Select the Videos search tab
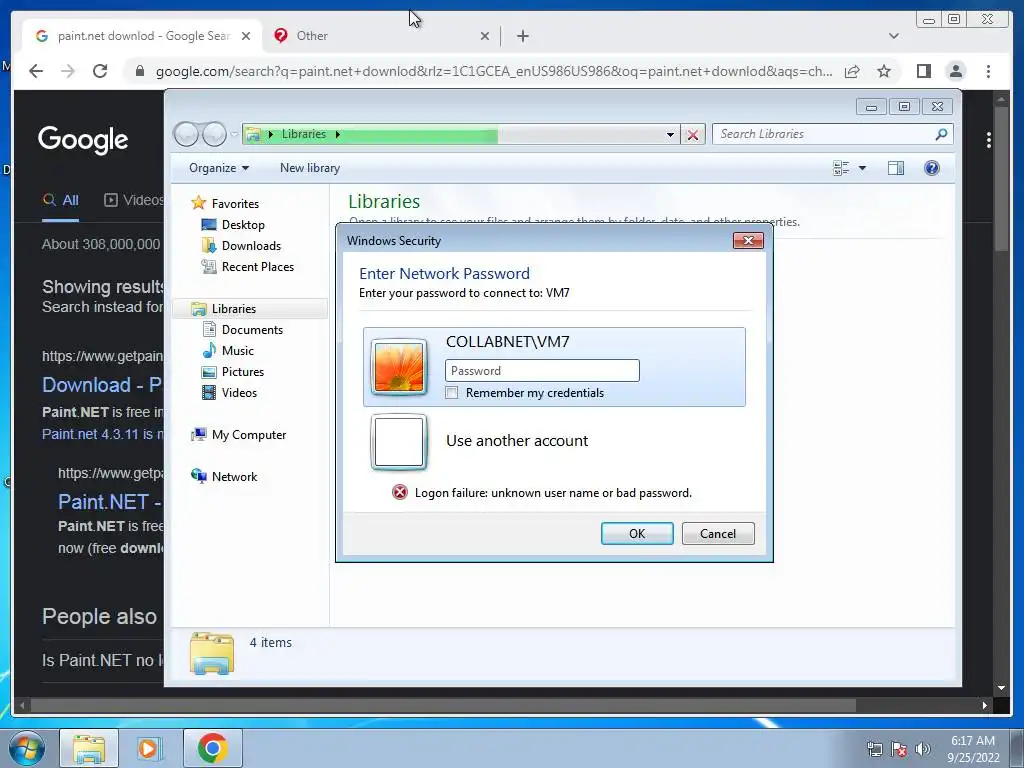 tap(134, 200)
